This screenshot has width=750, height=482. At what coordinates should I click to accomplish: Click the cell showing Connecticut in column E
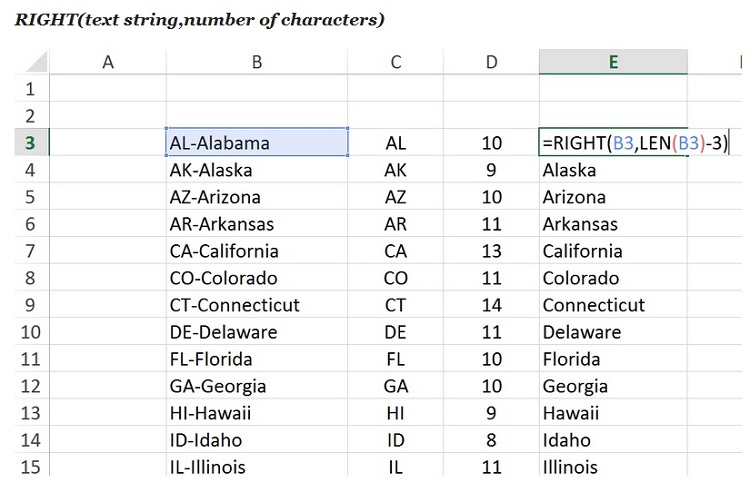coord(612,305)
